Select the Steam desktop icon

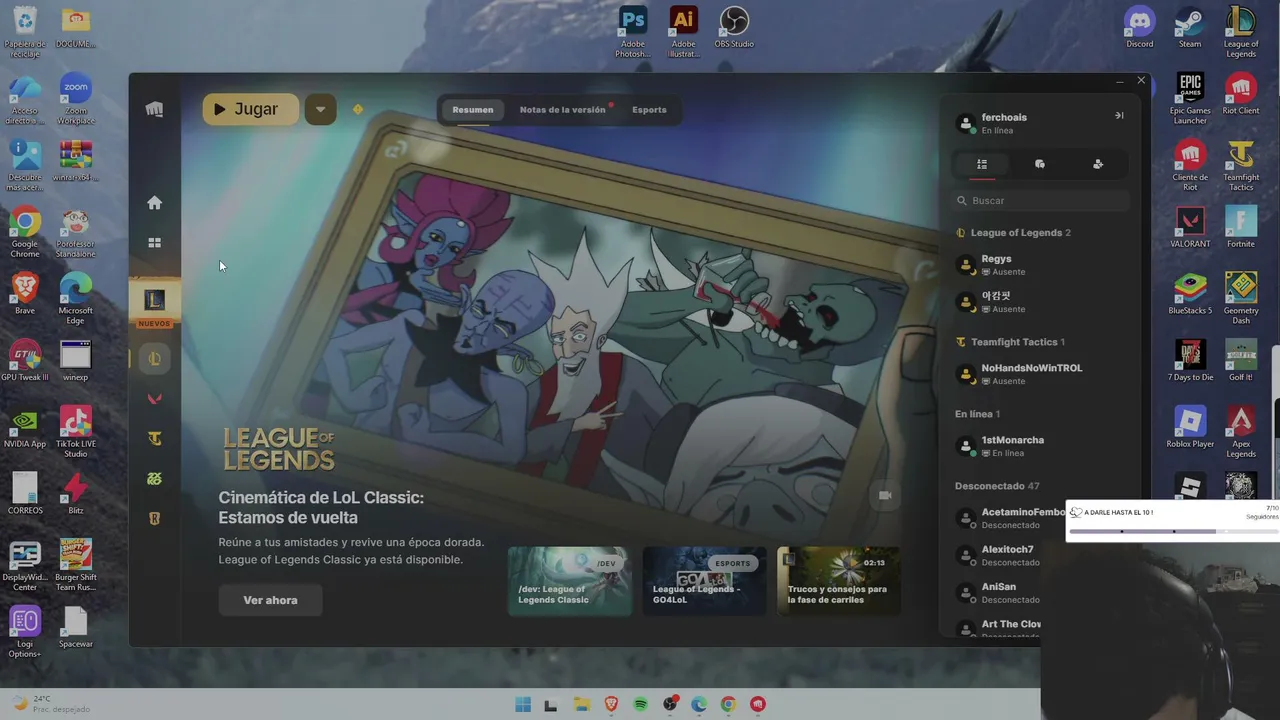click(x=1190, y=28)
